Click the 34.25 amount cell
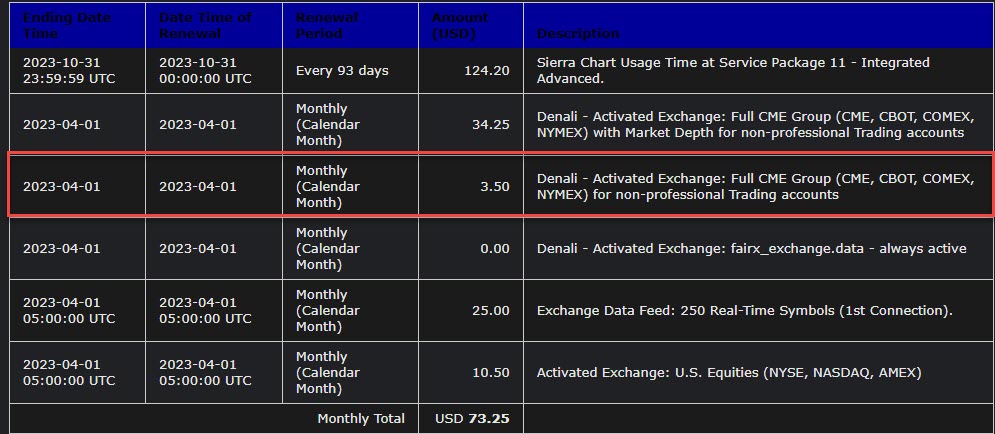This screenshot has width=995, height=434. pyautogui.click(x=491, y=124)
